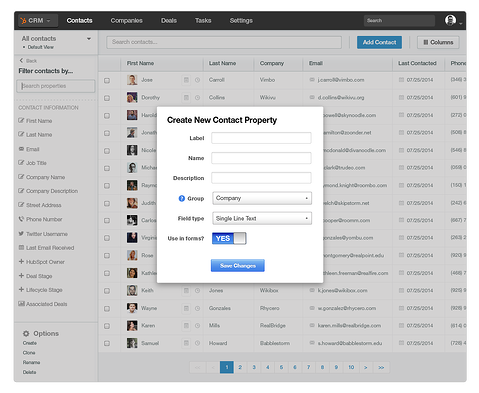Filter contacts by Lifecycle Stage property
Viewport: 479px width, 393px height.
[41, 290]
